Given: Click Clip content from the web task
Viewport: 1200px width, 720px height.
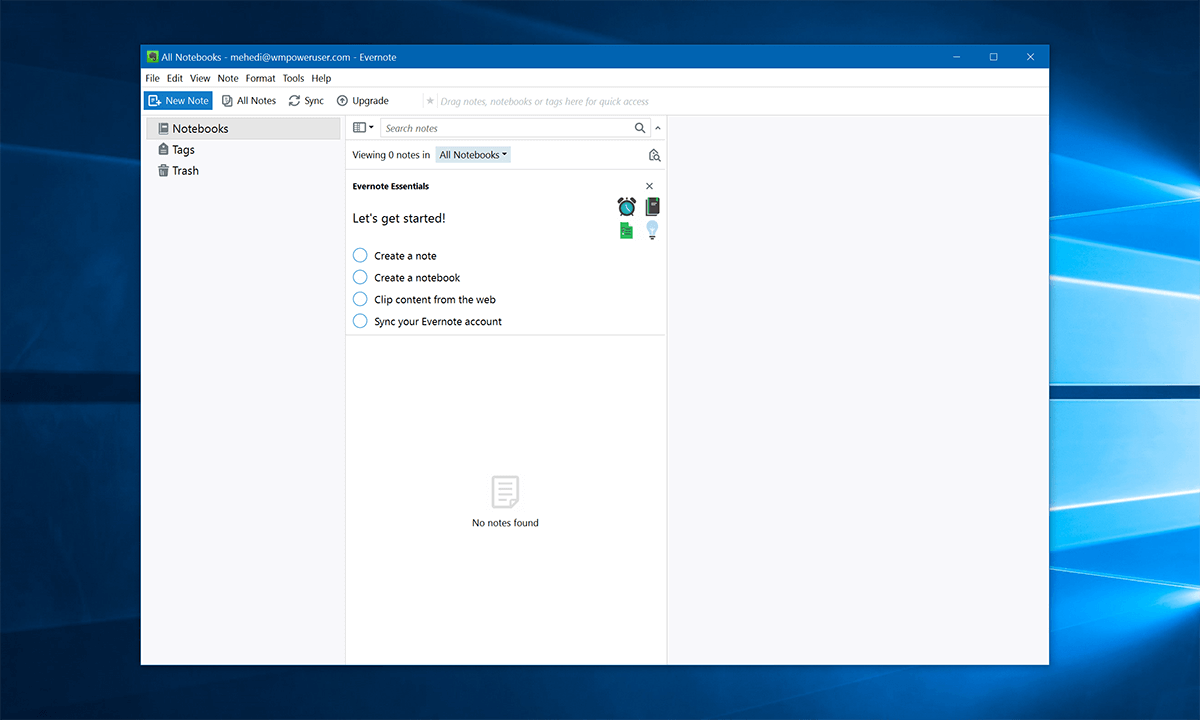Looking at the screenshot, I should tap(360, 299).
